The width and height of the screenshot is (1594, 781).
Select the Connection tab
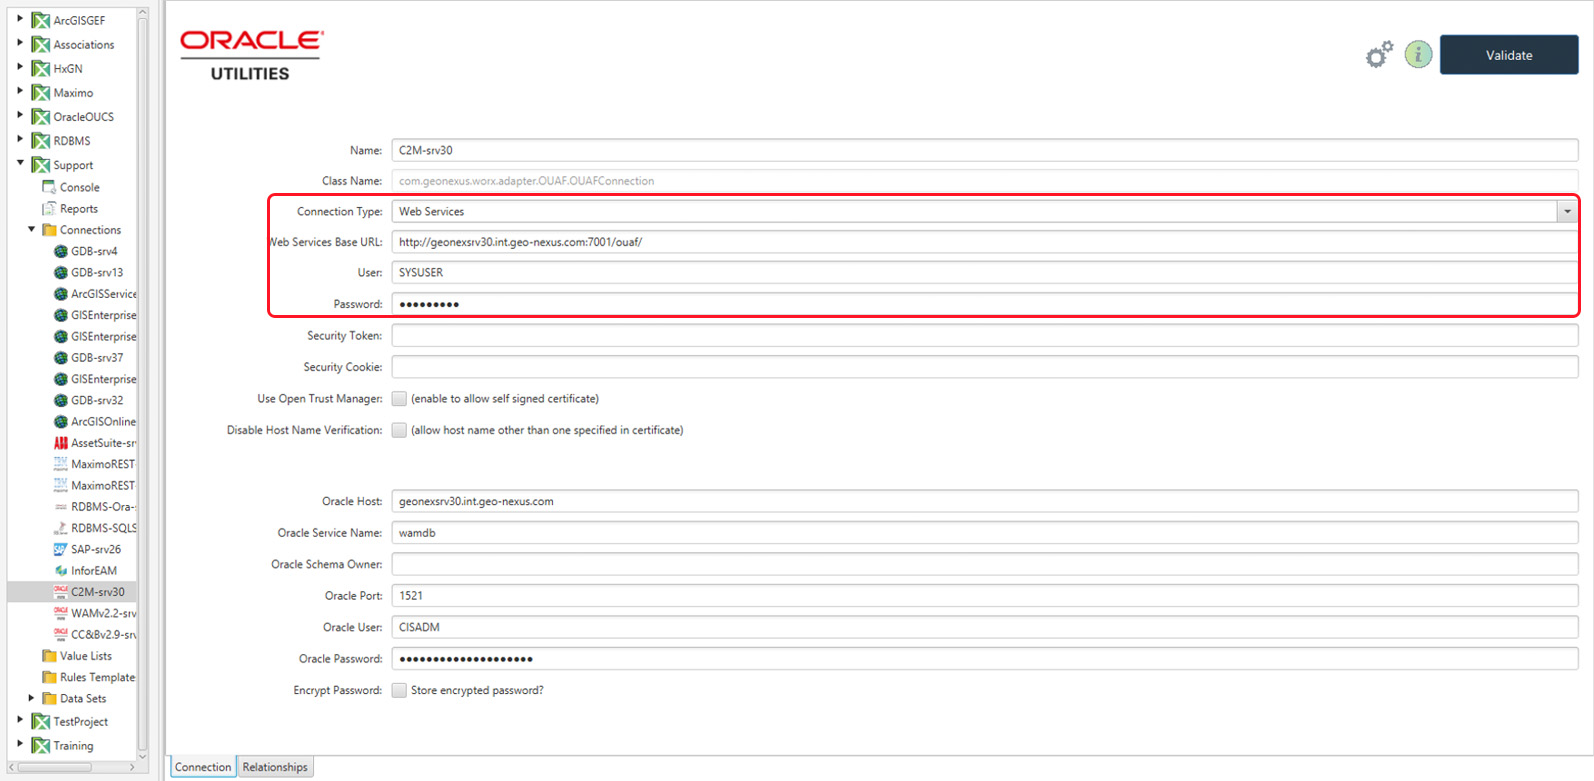[203, 767]
